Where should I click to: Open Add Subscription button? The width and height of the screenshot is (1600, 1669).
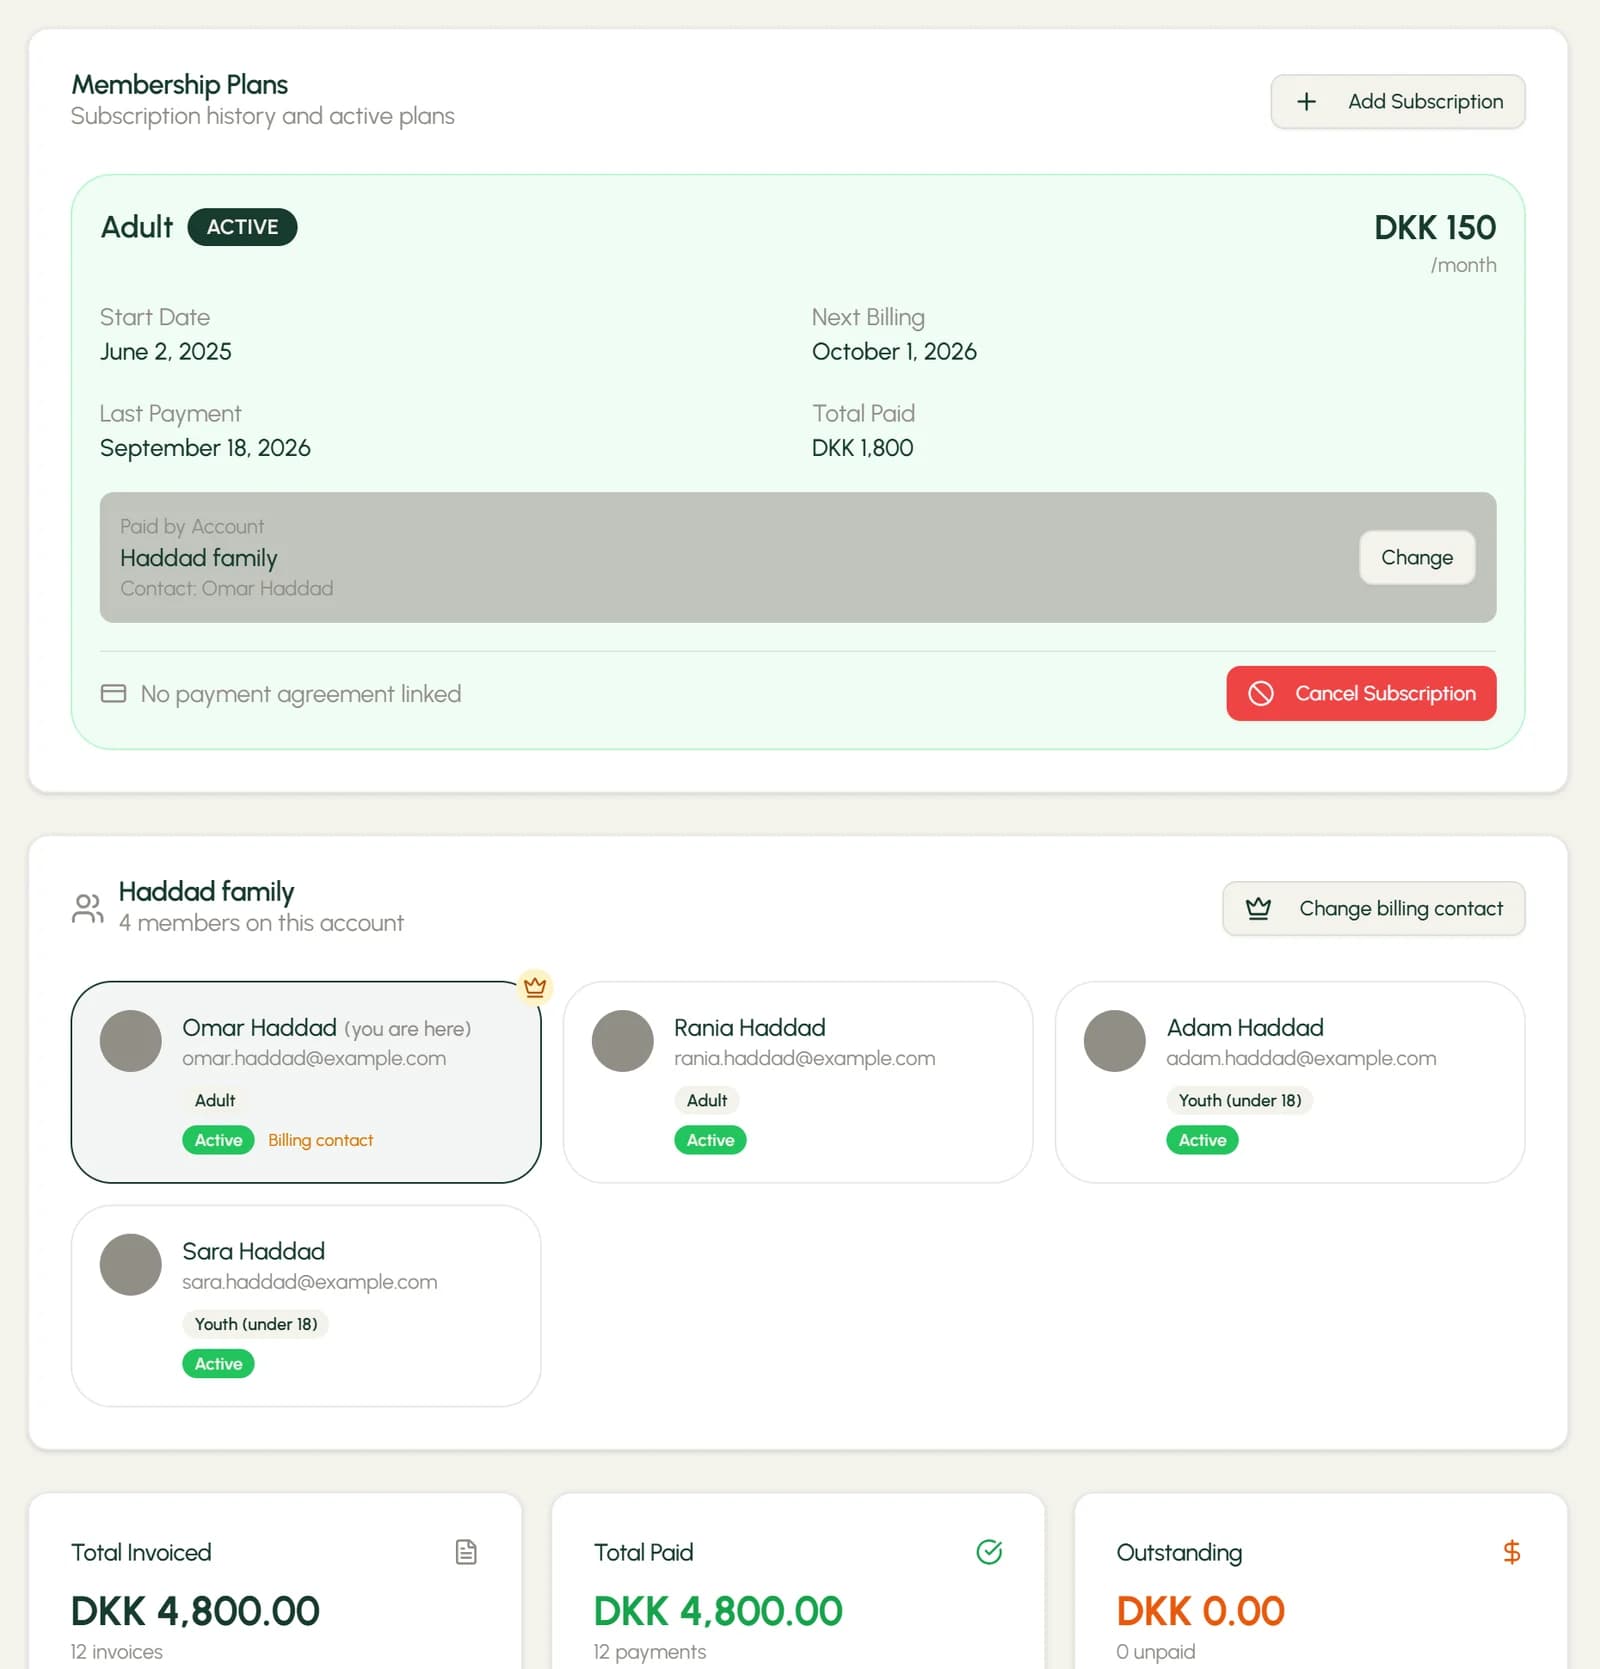[x=1397, y=102]
